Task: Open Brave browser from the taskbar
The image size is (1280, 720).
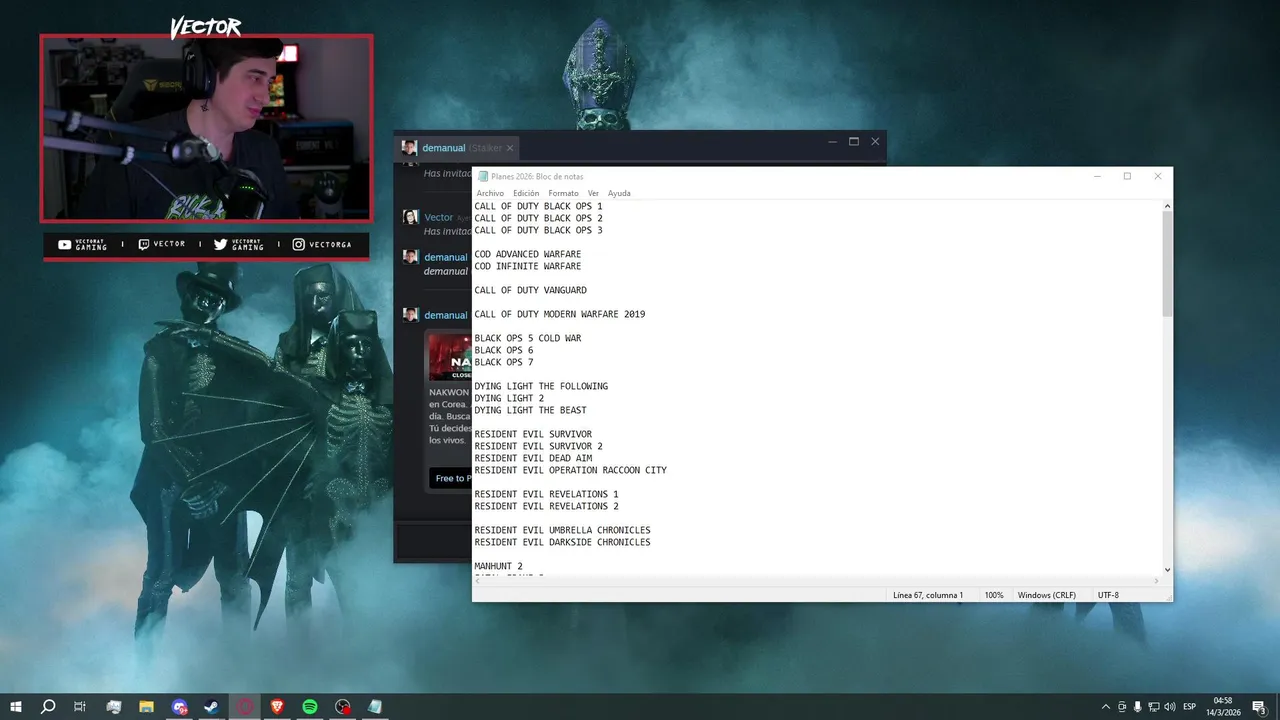Action: tap(277, 707)
